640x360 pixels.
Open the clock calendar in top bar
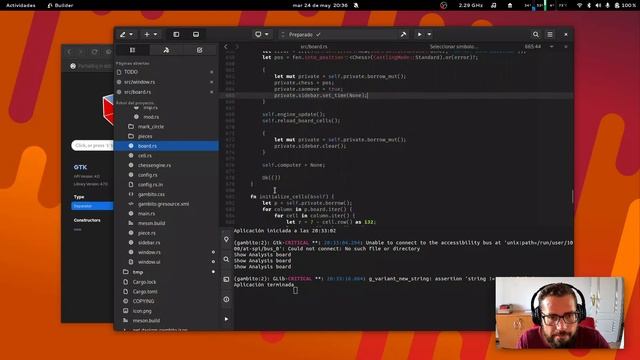[x=320, y=5]
